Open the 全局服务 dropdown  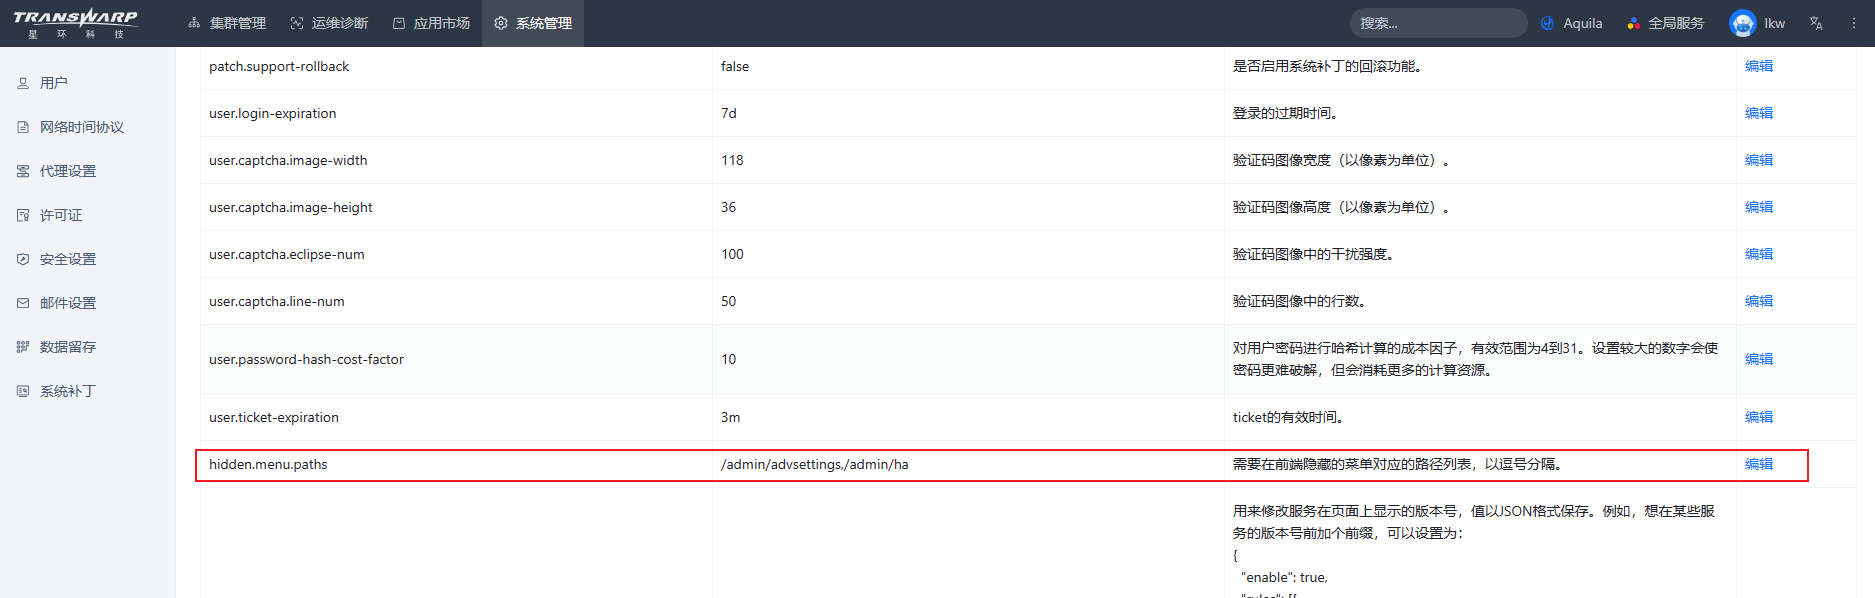(1665, 23)
